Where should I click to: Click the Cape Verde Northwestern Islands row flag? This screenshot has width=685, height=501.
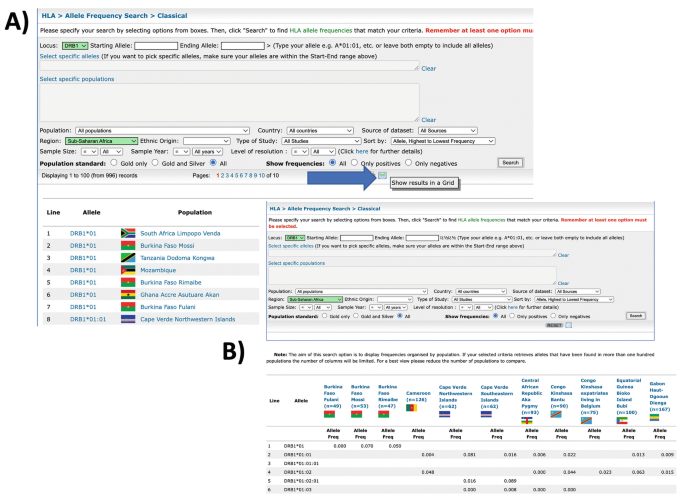pos(129,321)
